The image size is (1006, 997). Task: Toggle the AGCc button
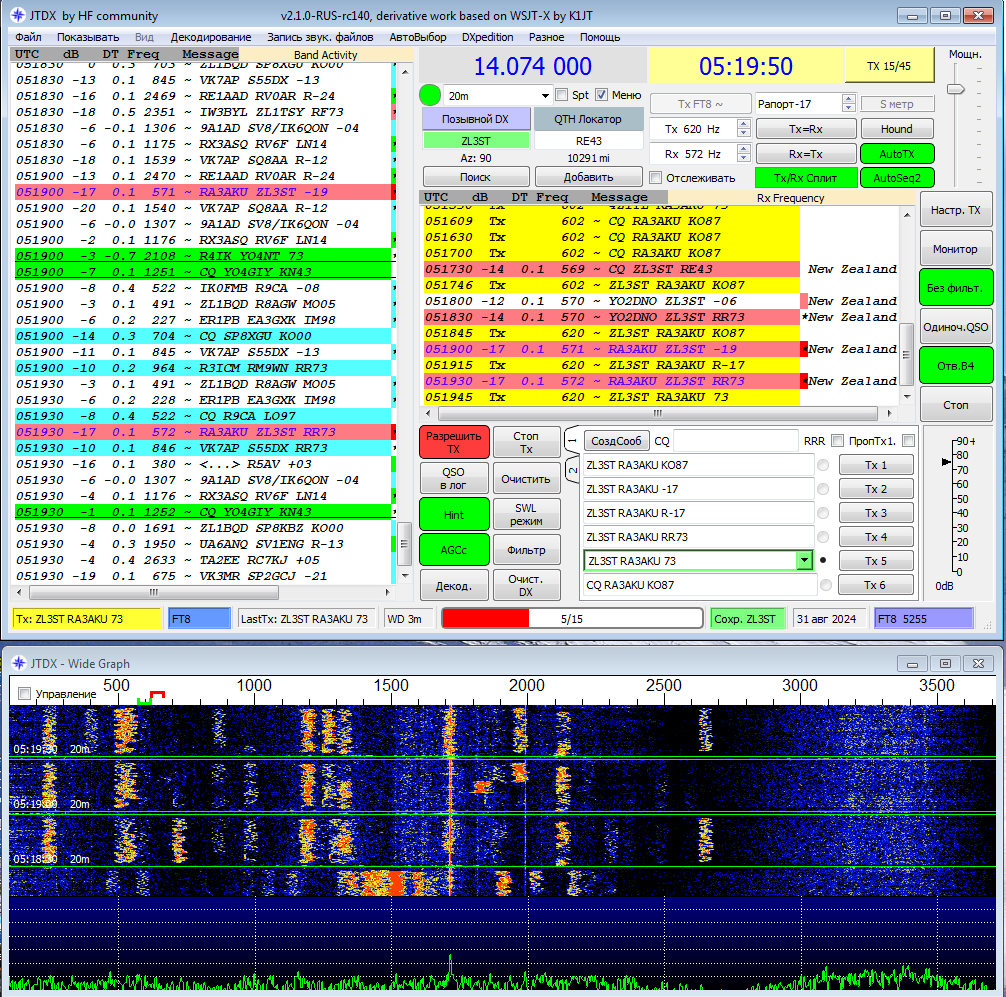(x=454, y=550)
